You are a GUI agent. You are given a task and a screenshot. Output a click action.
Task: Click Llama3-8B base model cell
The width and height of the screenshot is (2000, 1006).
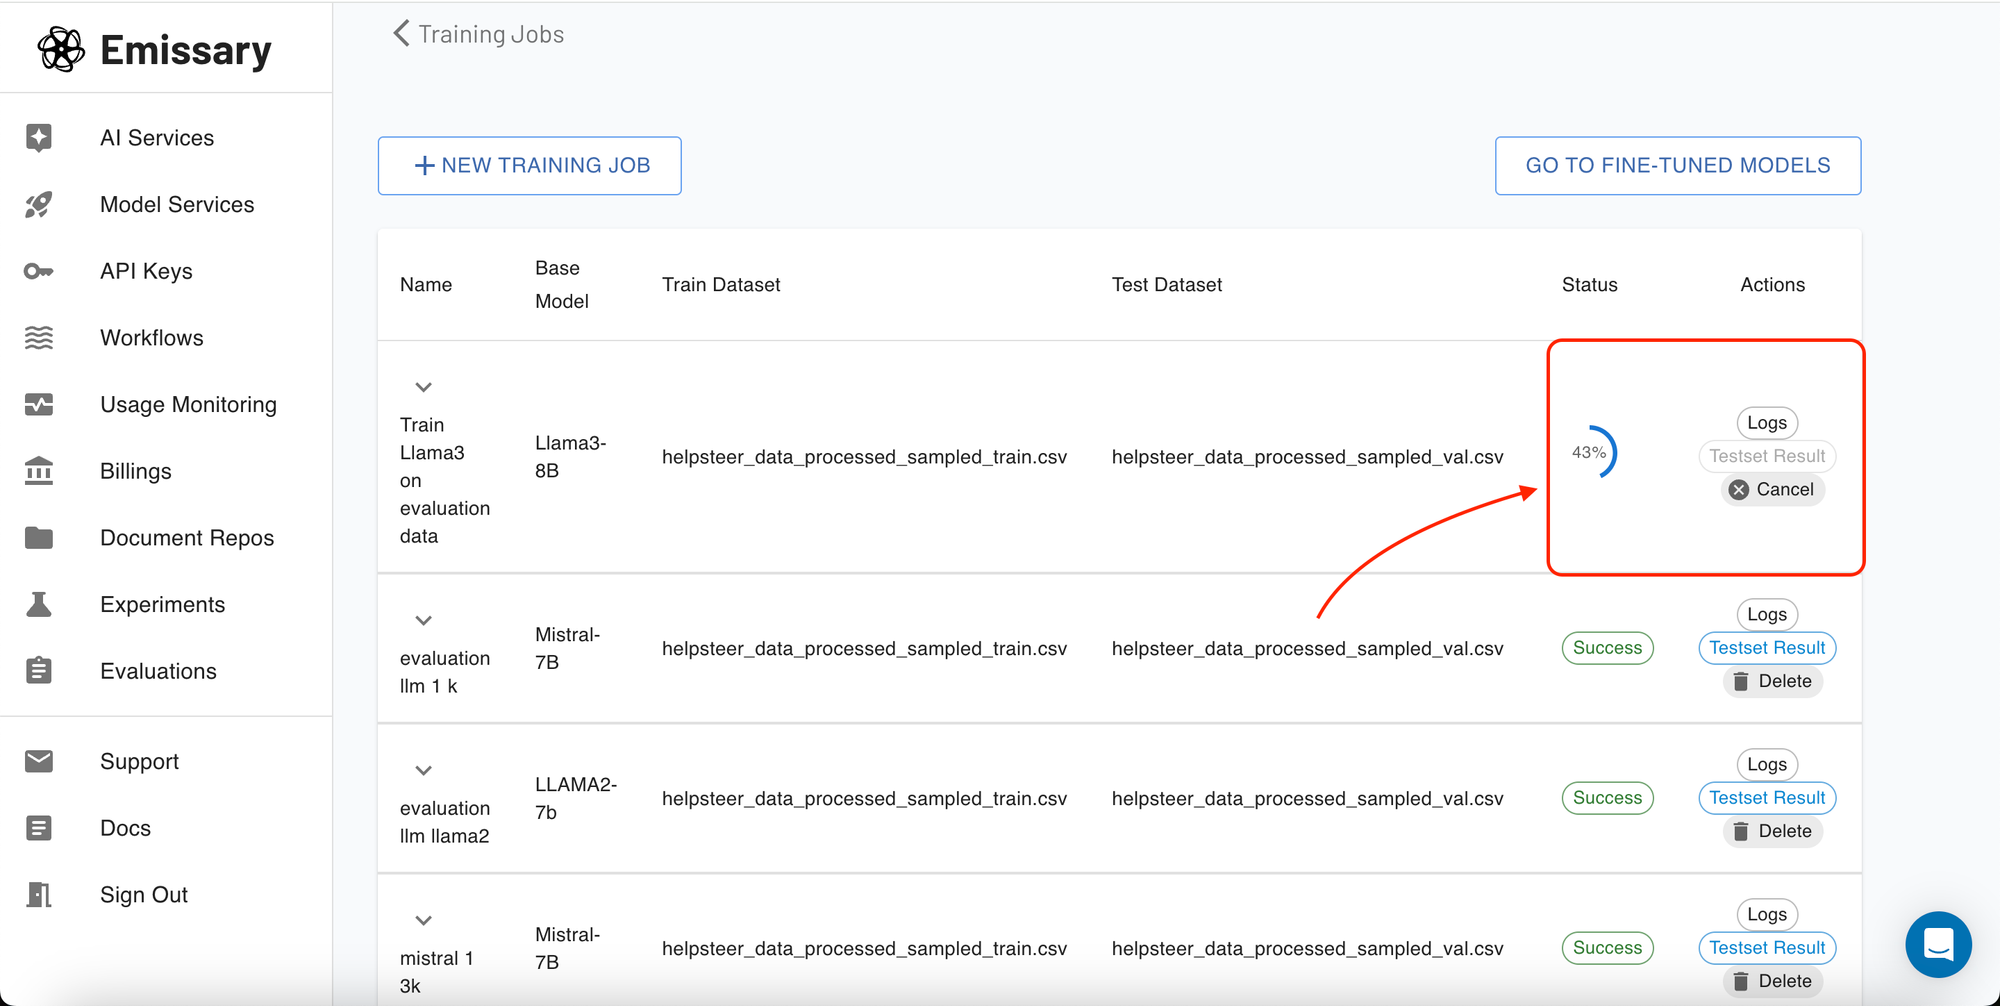point(571,457)
